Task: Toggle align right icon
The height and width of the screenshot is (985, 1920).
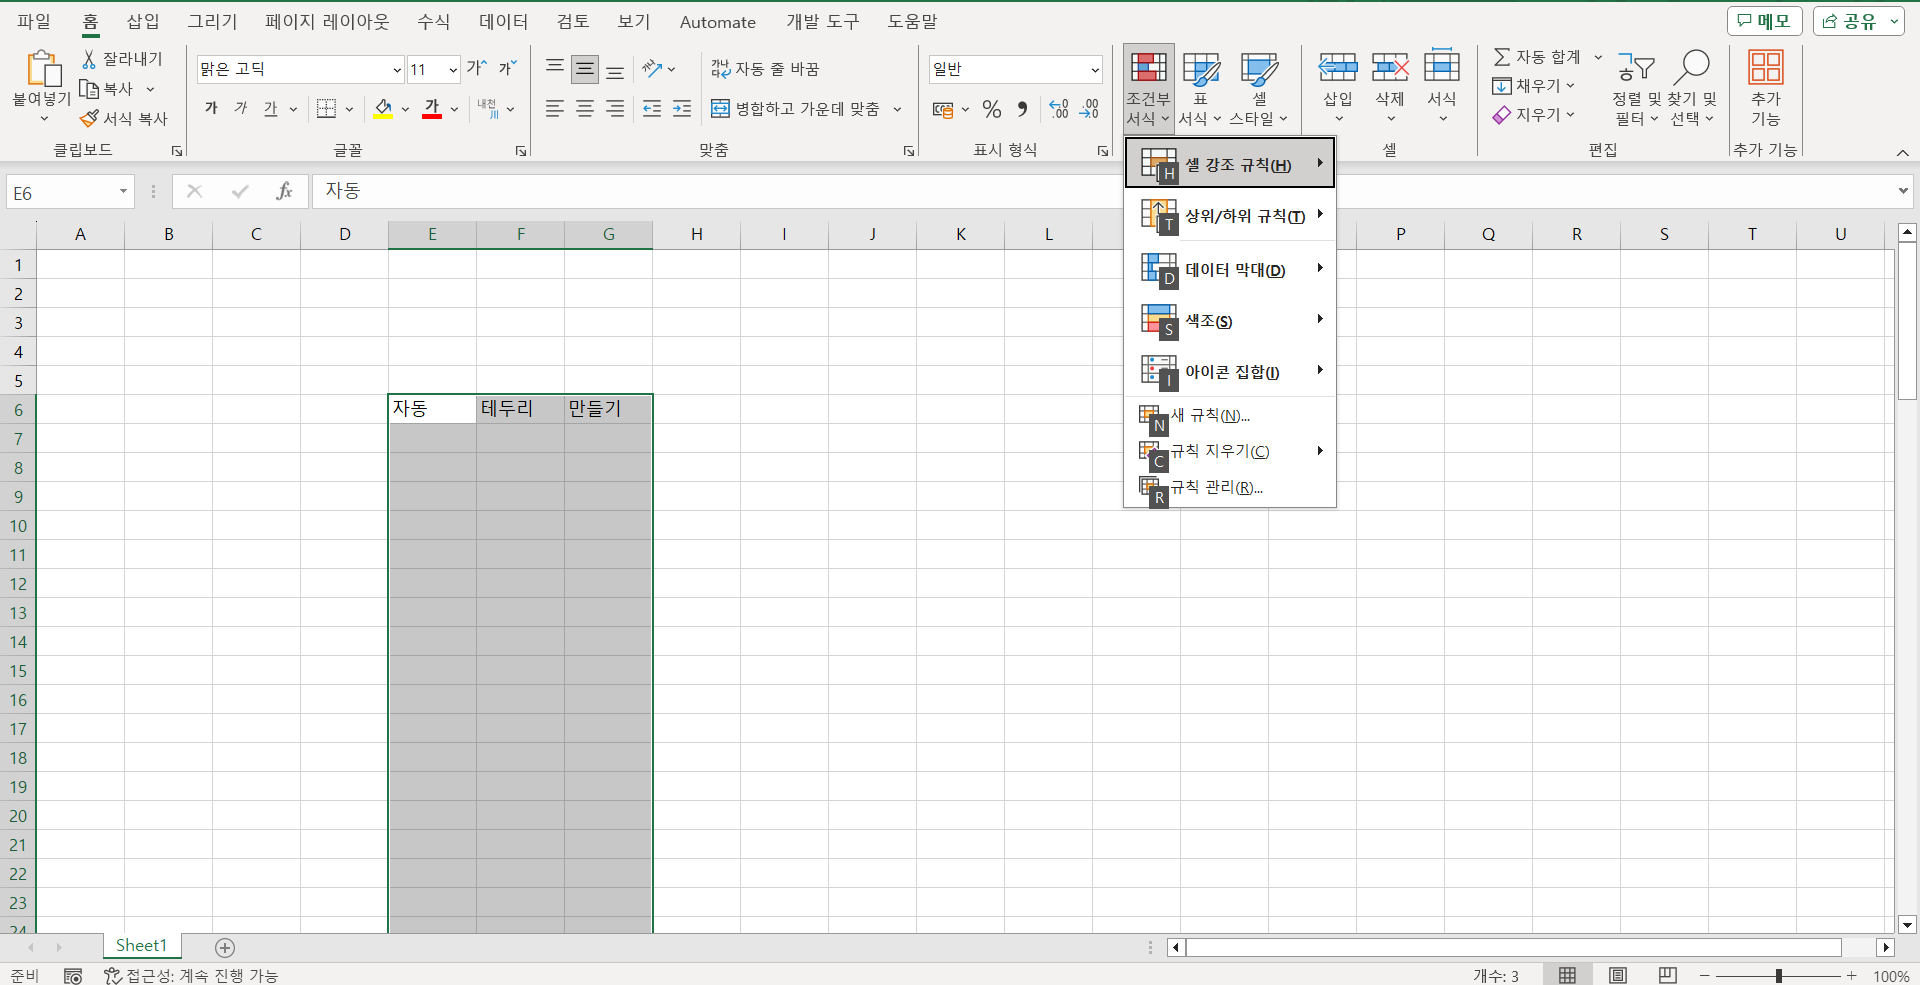Action: pos(615,108)
